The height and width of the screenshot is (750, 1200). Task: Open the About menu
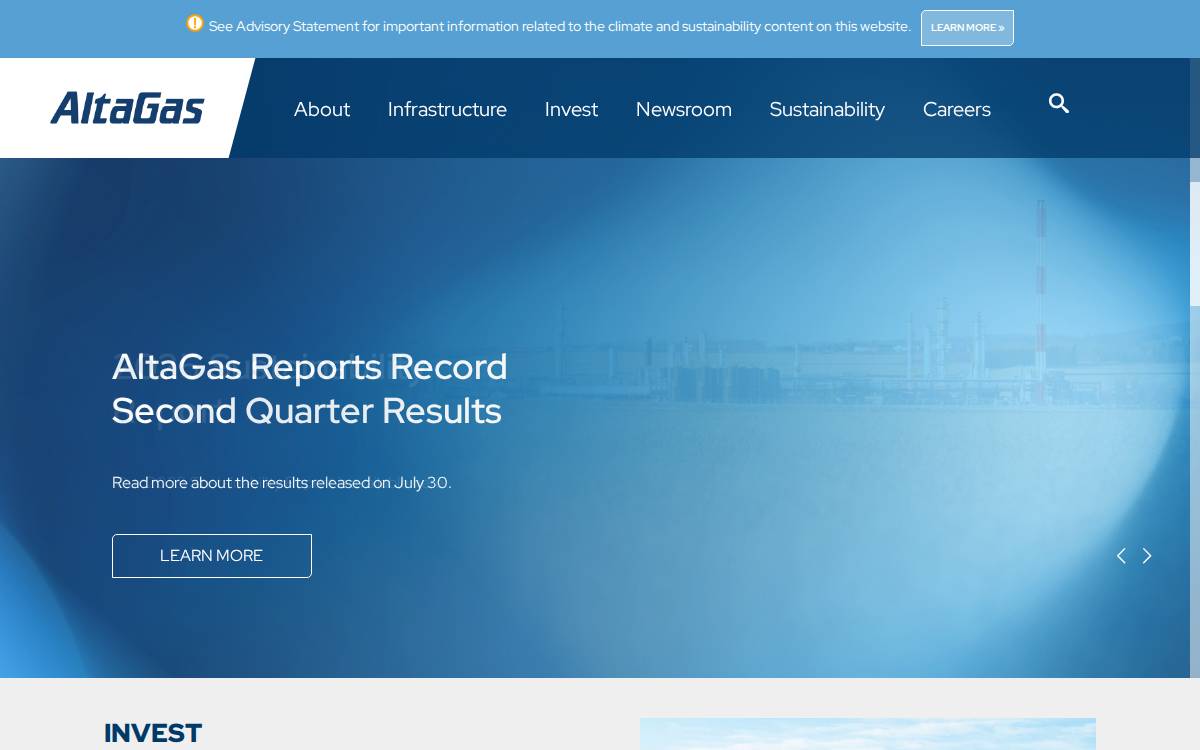coord(322,109)
